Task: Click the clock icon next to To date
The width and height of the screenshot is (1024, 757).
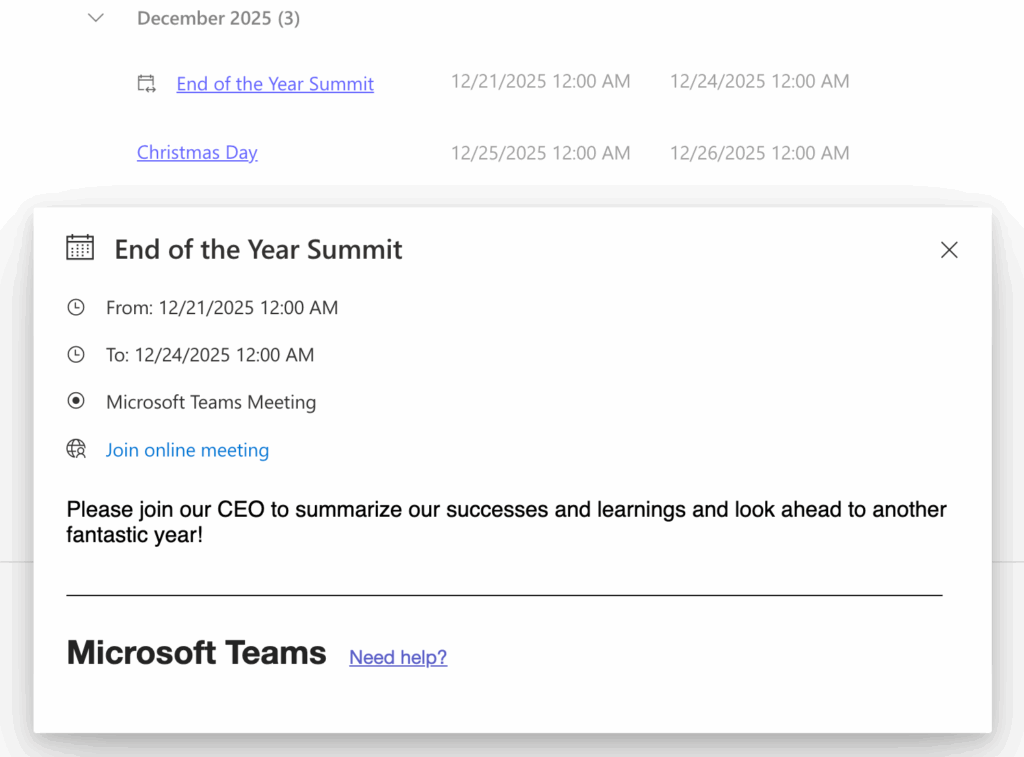Action: 76,354
